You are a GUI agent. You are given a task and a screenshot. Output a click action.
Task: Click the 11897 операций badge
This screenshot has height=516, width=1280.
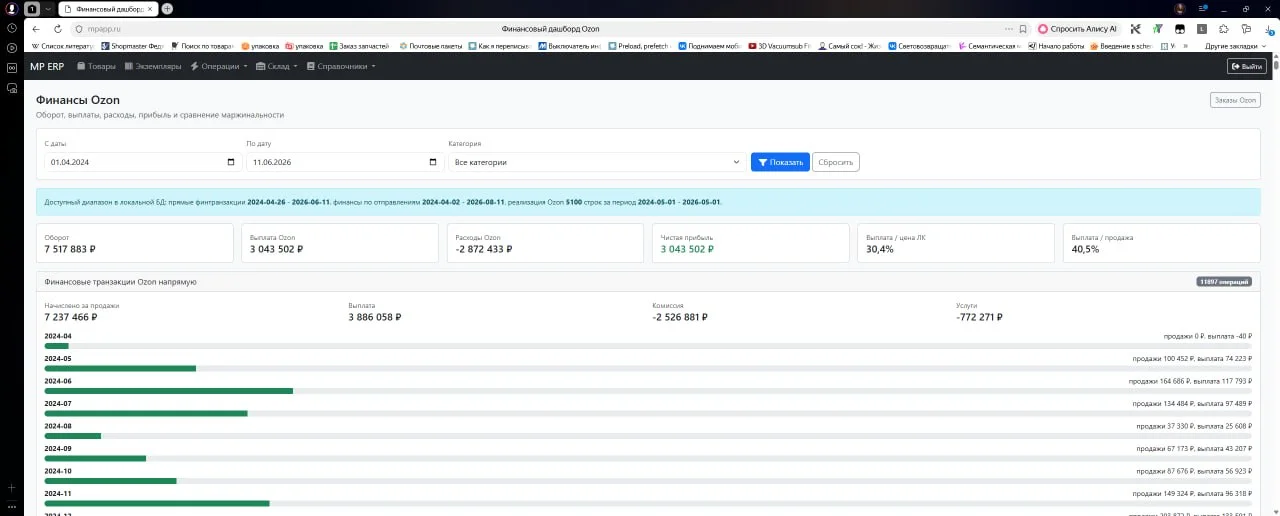click(1224, 282)
